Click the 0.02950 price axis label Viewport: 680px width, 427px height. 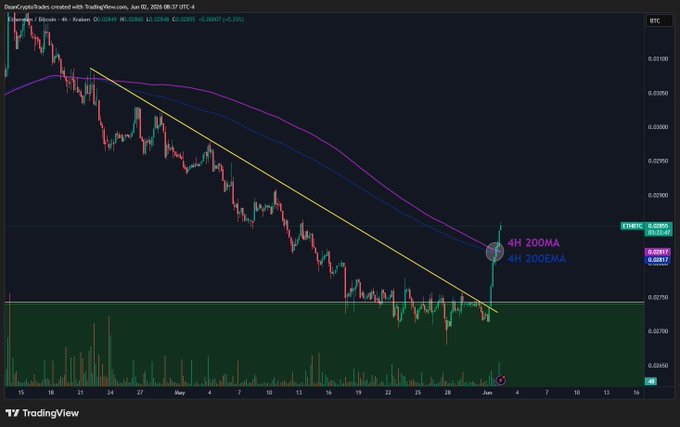pos(658,161)
